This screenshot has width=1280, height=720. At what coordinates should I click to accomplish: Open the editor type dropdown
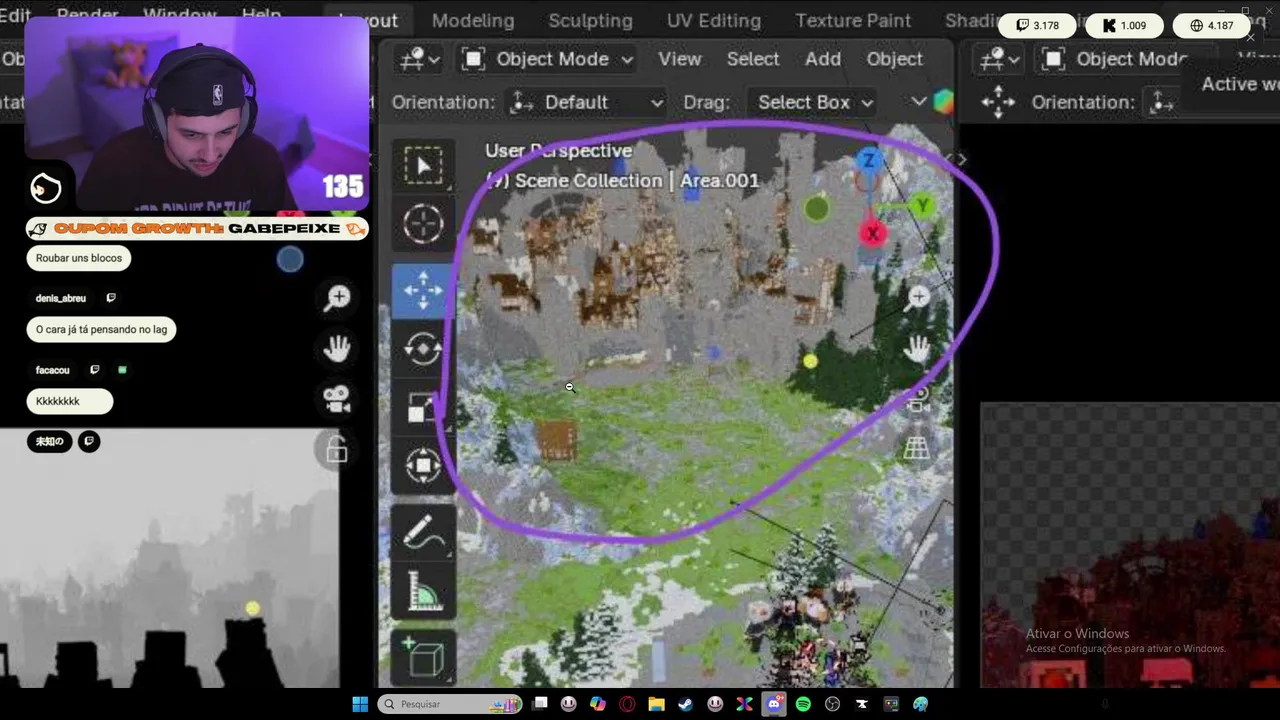pyautogui.click(x=420, y=59)
